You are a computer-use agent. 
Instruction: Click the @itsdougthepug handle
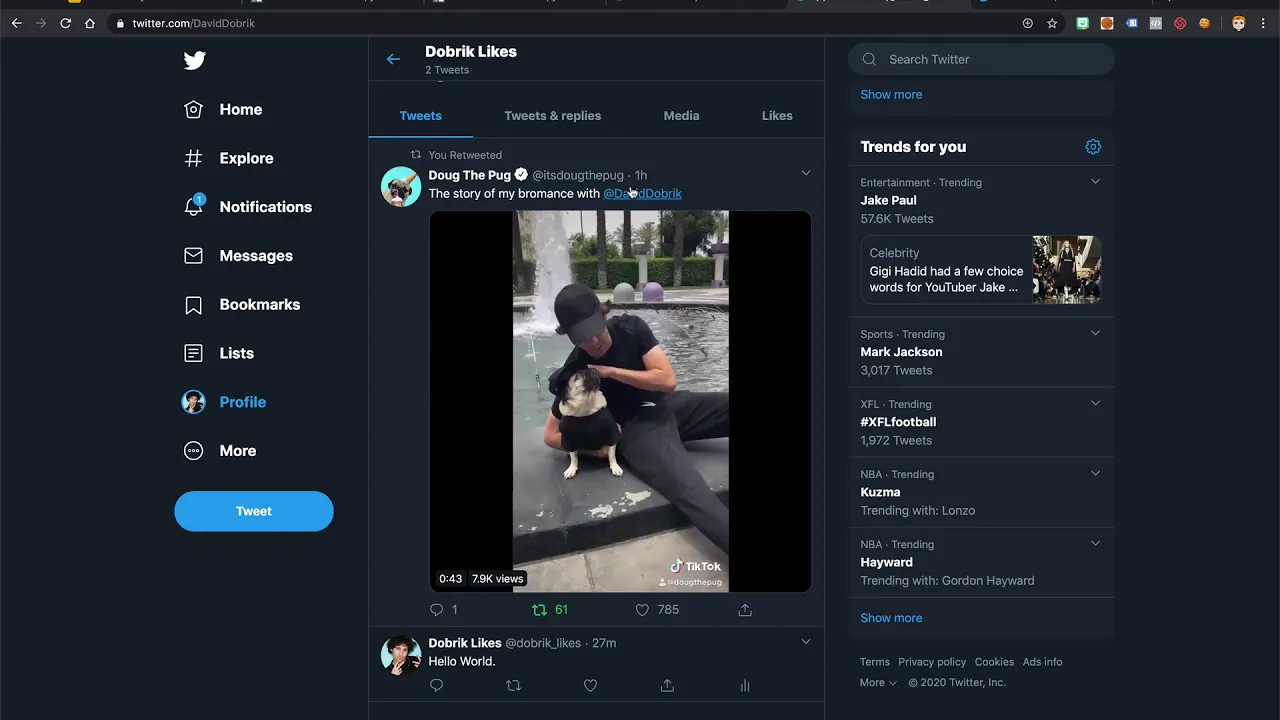tap(578, 175)
